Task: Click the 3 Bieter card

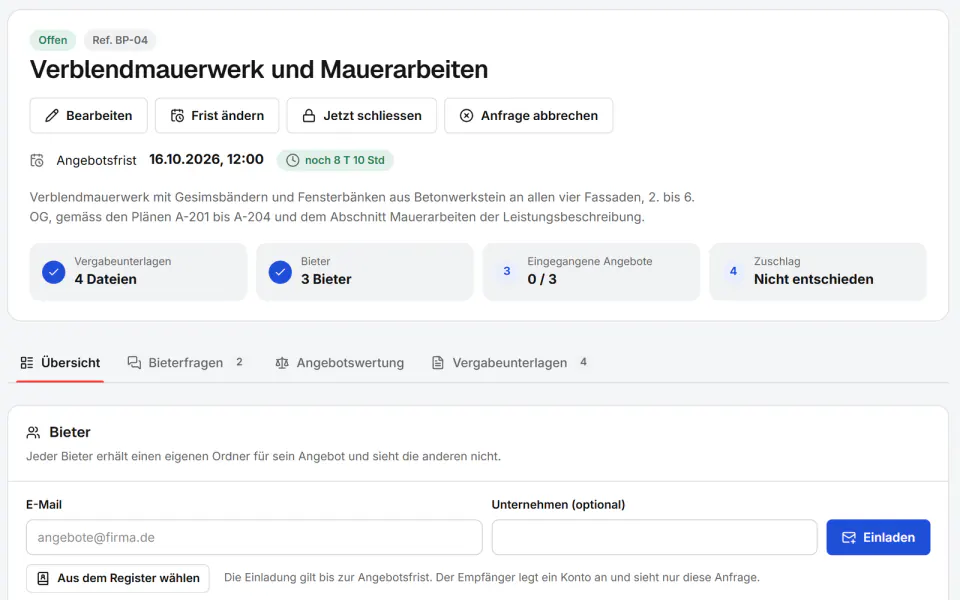Action: pos(365,272)
